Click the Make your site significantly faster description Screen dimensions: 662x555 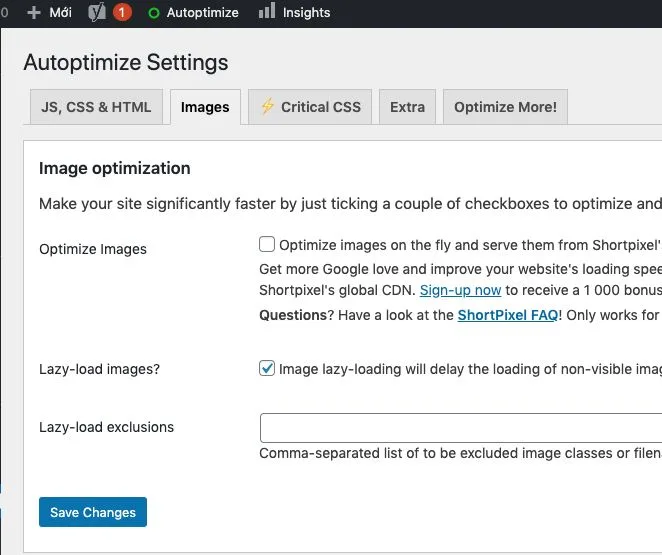[x=350, y=204]
